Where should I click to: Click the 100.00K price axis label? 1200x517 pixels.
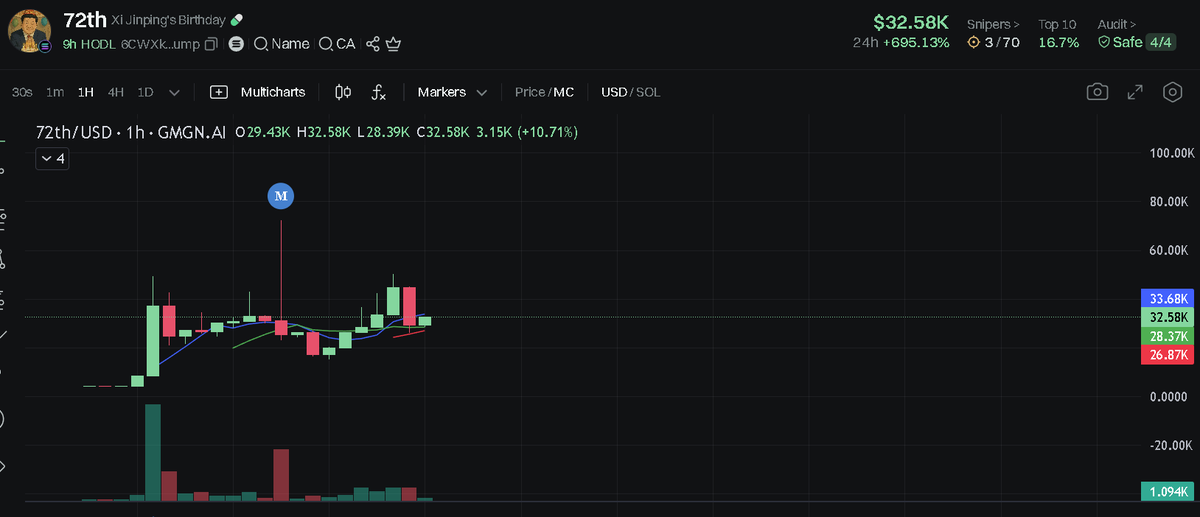point(1172,153)
